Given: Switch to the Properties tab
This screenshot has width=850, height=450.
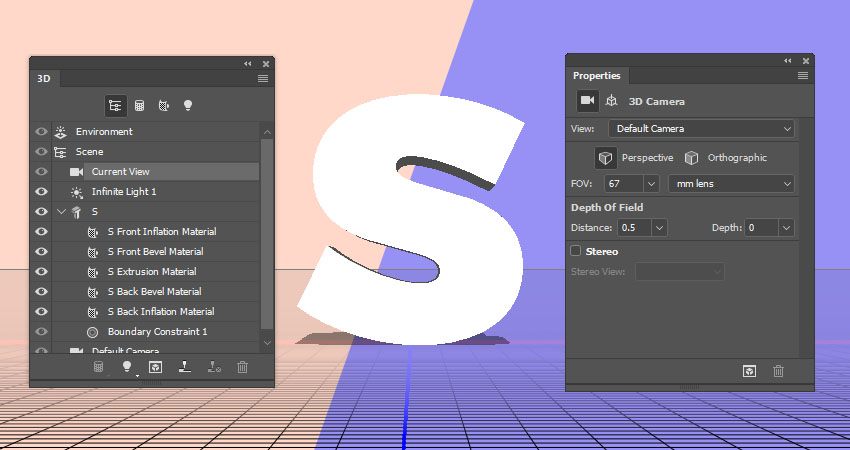Looking at the screenshot, I should pos(596,75).
